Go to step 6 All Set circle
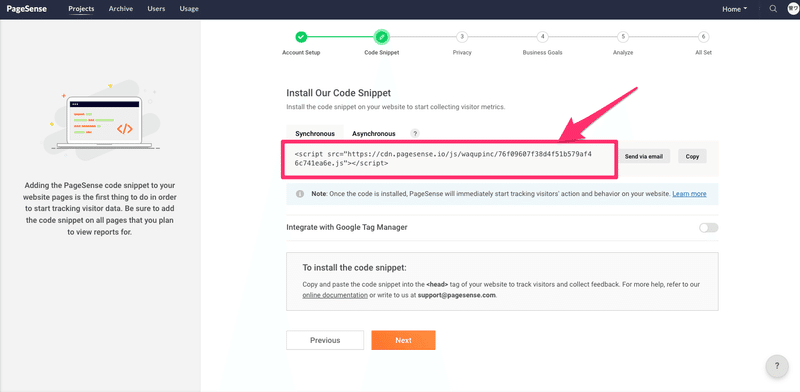 pyautogui.click(x=704, y=37)
